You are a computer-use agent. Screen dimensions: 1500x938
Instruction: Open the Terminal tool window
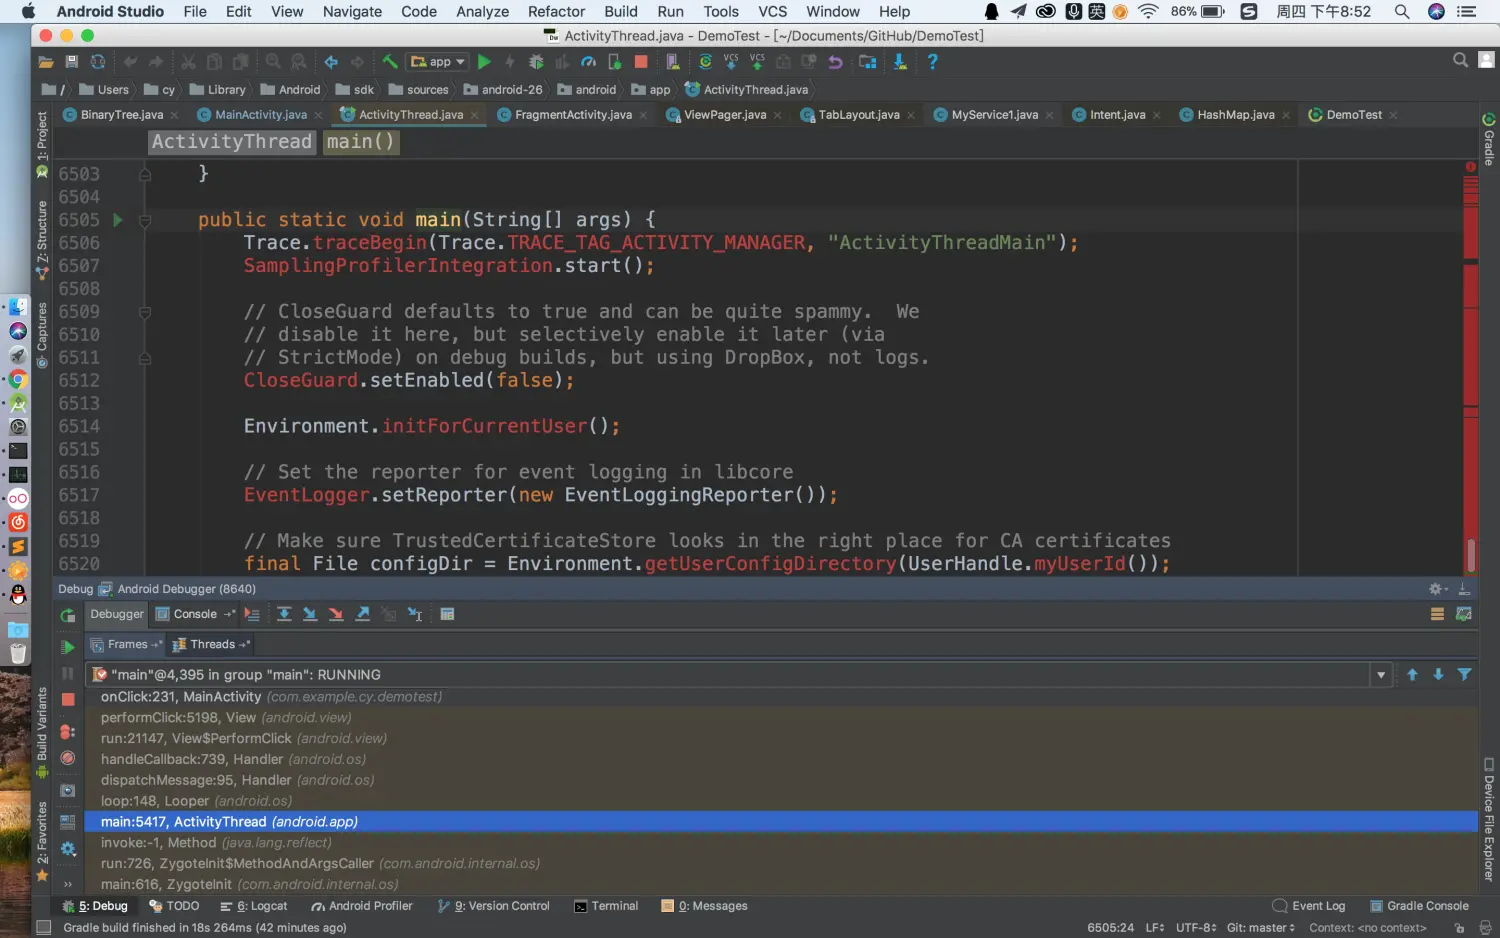coord(606,906)
